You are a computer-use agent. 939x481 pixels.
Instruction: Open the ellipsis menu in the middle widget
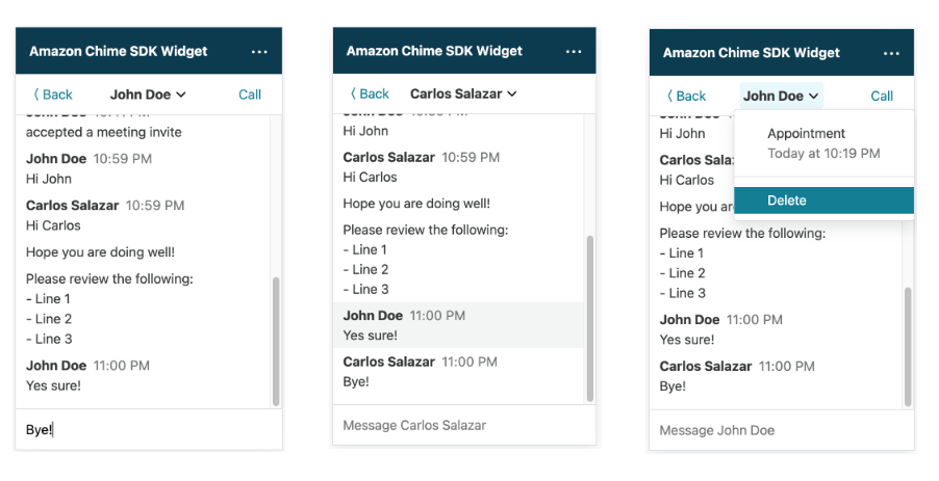[x=574, y=52]
